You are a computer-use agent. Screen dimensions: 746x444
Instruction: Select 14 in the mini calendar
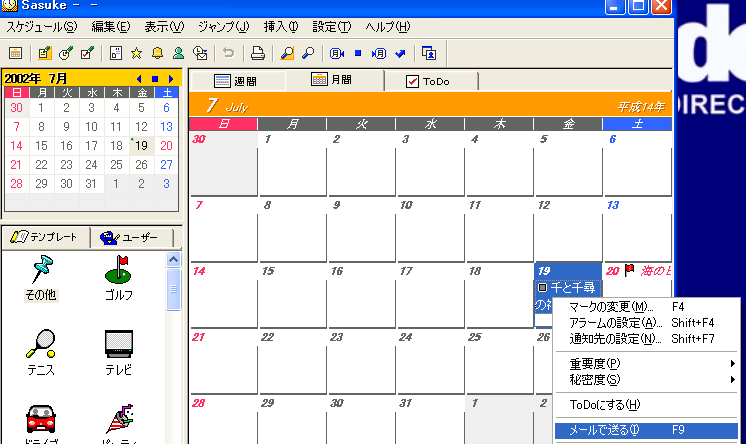[x=17, y=146]
